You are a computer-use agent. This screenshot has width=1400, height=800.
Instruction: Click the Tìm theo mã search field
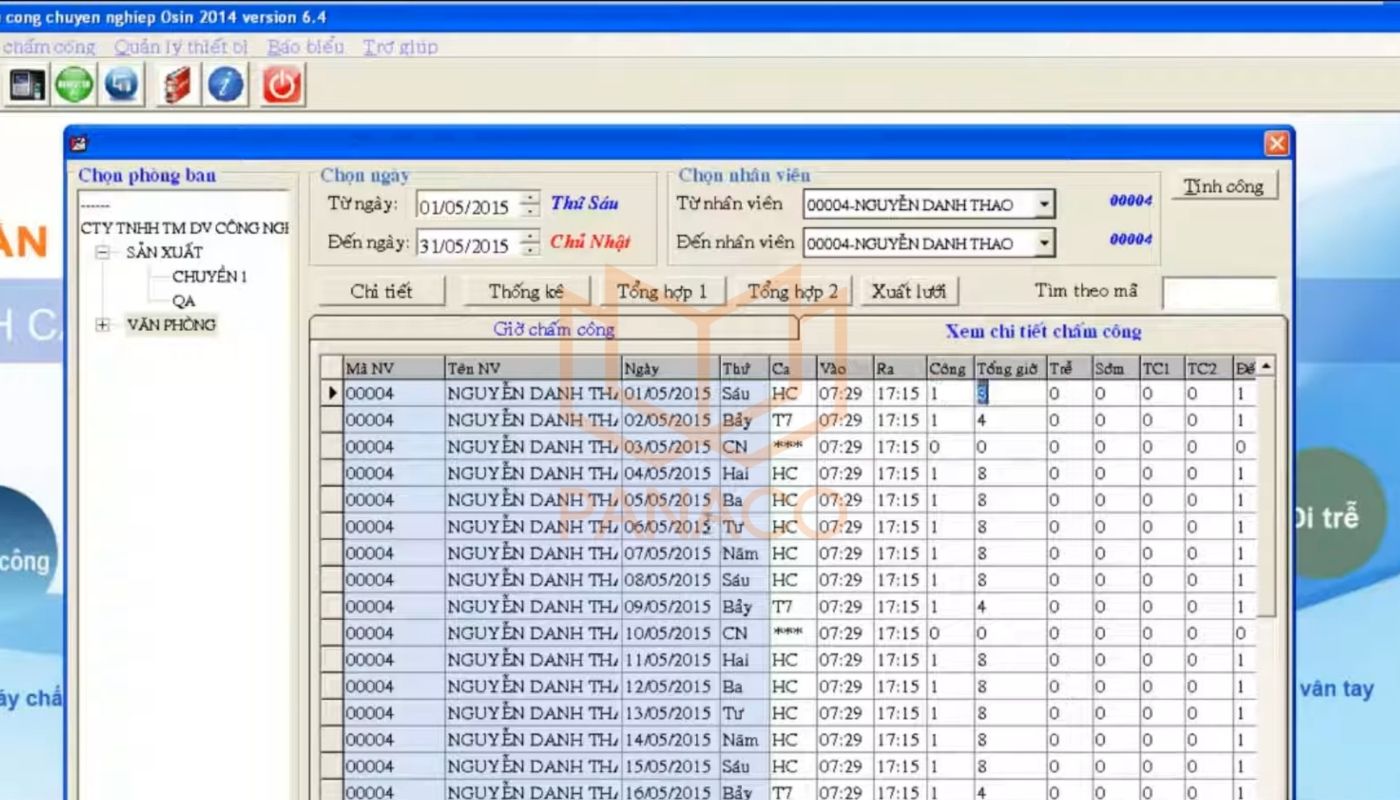click(x=1220, y=293)
